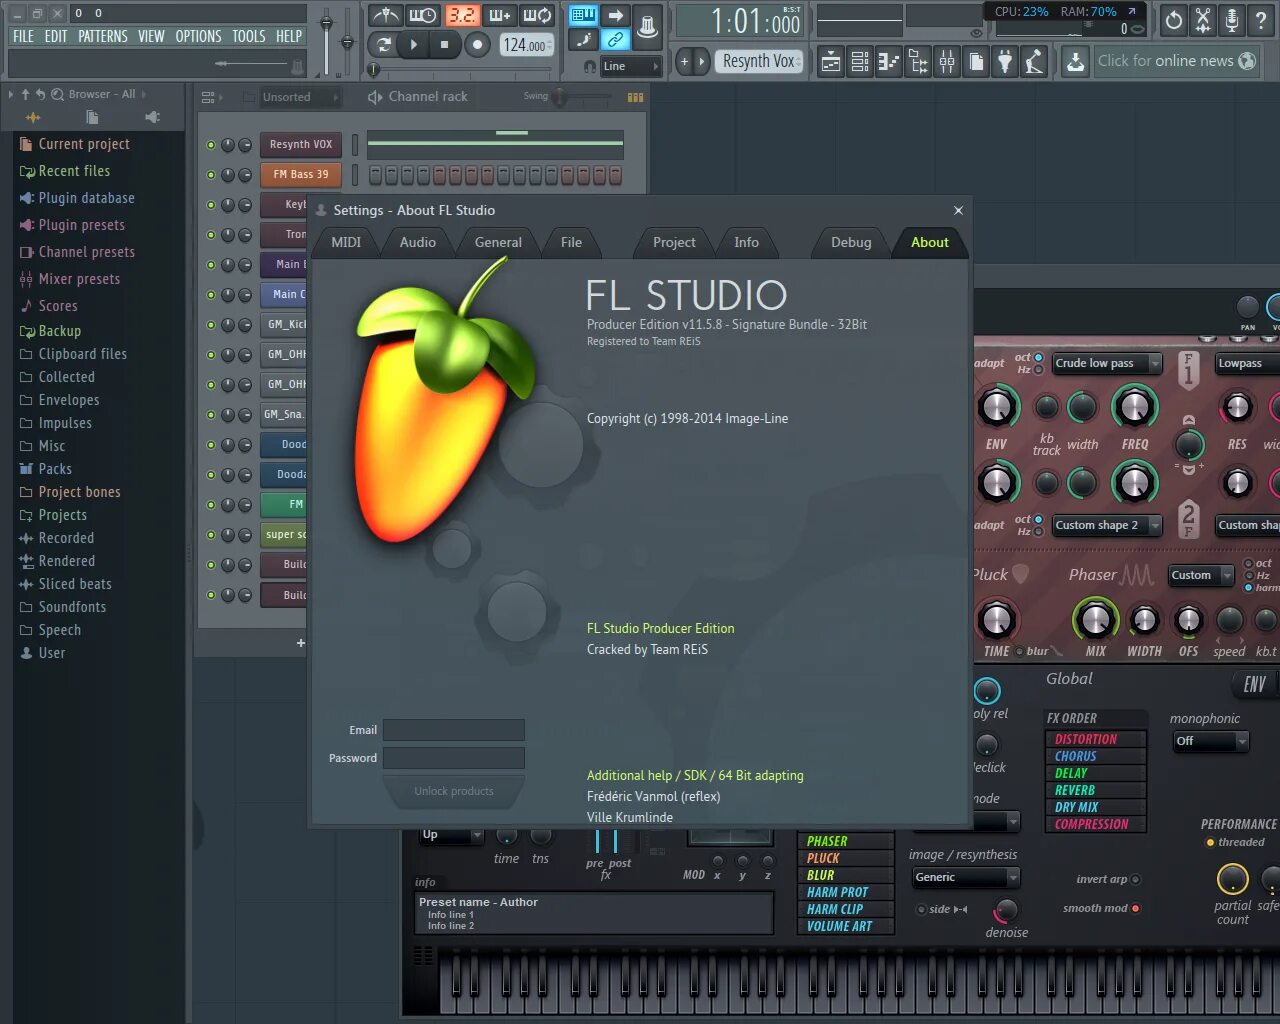1280x1024 pixels.
Task: Open the Mixer panel icon
Action: (x=946, y=61)
